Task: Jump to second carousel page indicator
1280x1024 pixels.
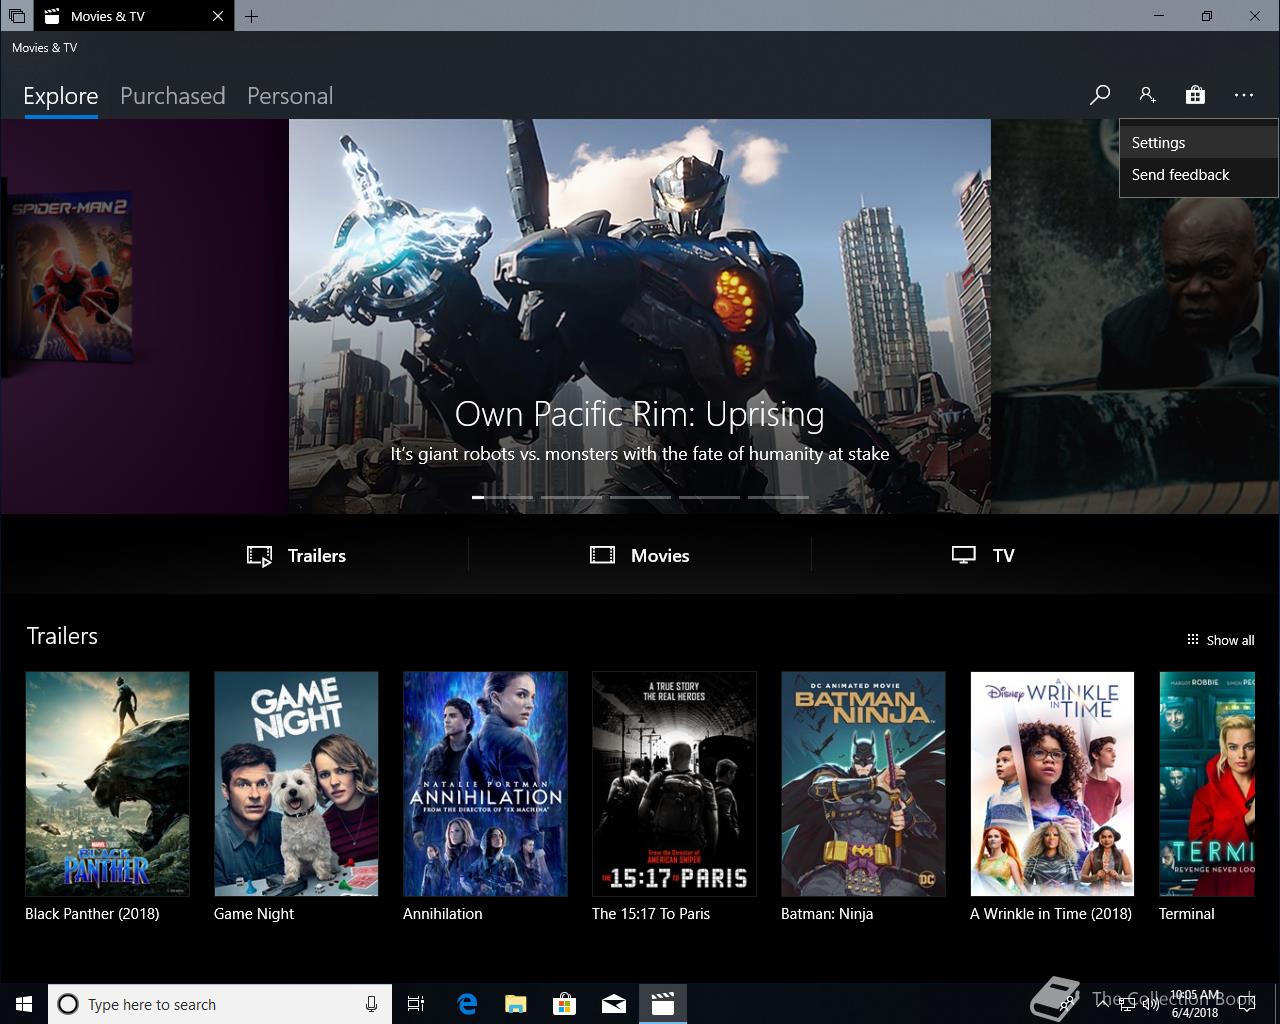Action: [x=571, y=497]
